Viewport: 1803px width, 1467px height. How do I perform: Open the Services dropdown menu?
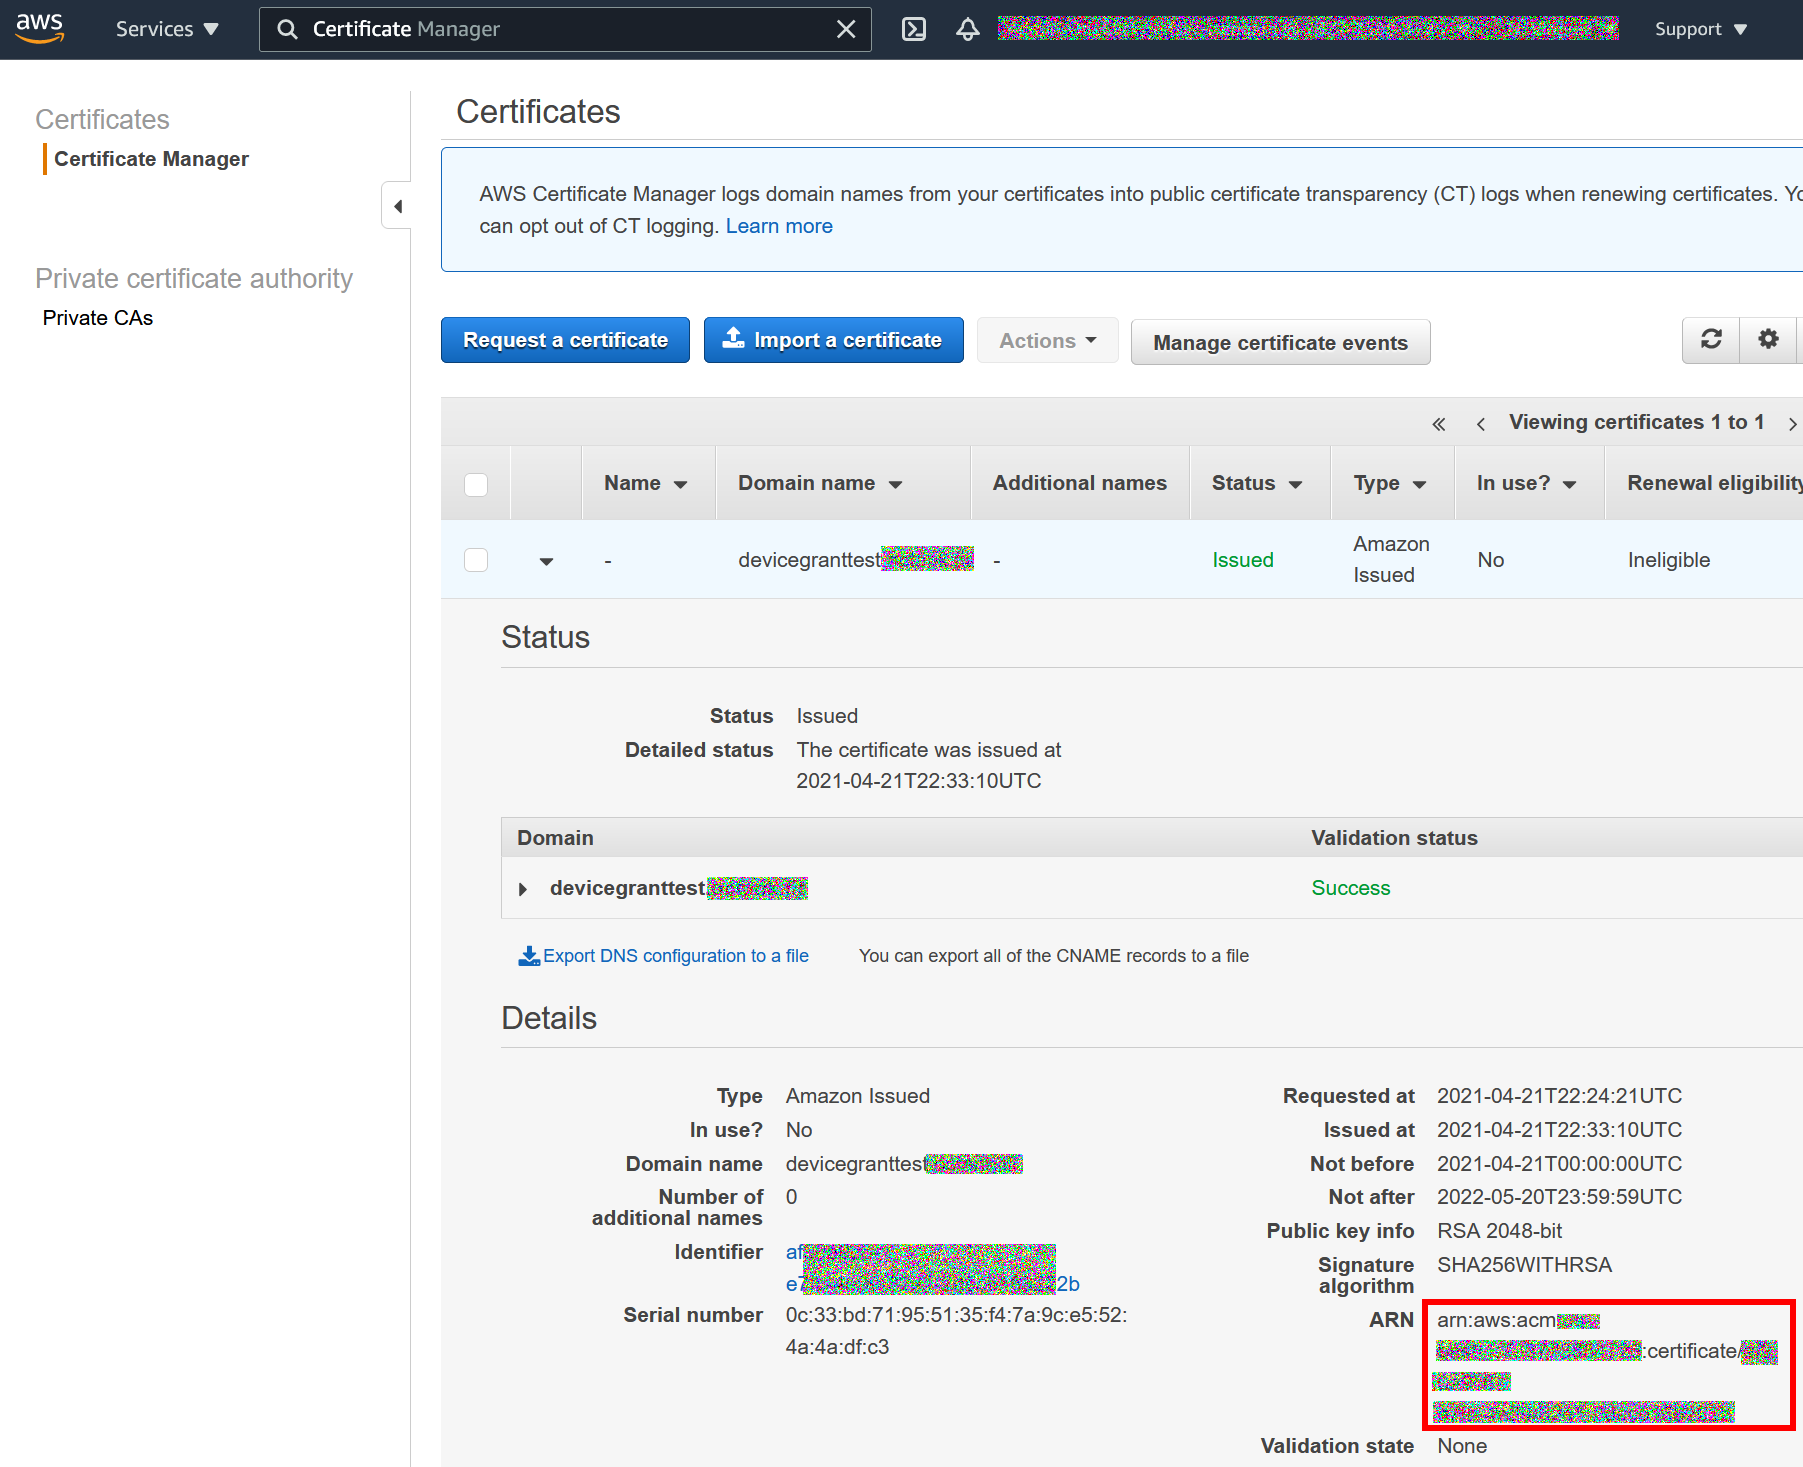pyautogui.click(x=167, y=29)
